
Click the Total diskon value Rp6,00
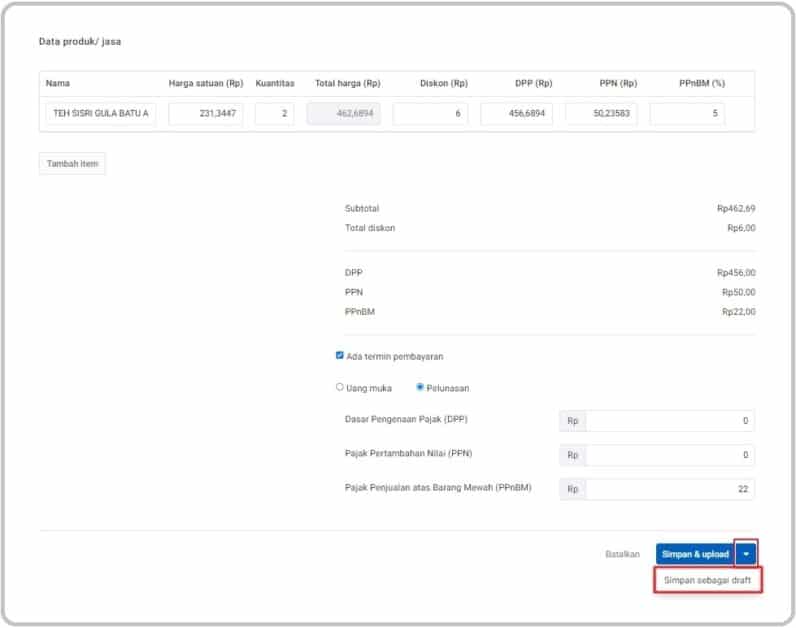(741, 228)
